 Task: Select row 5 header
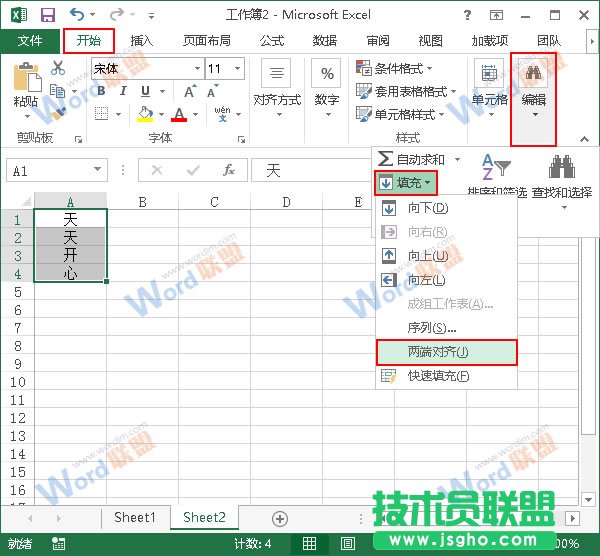click(18, 292)
